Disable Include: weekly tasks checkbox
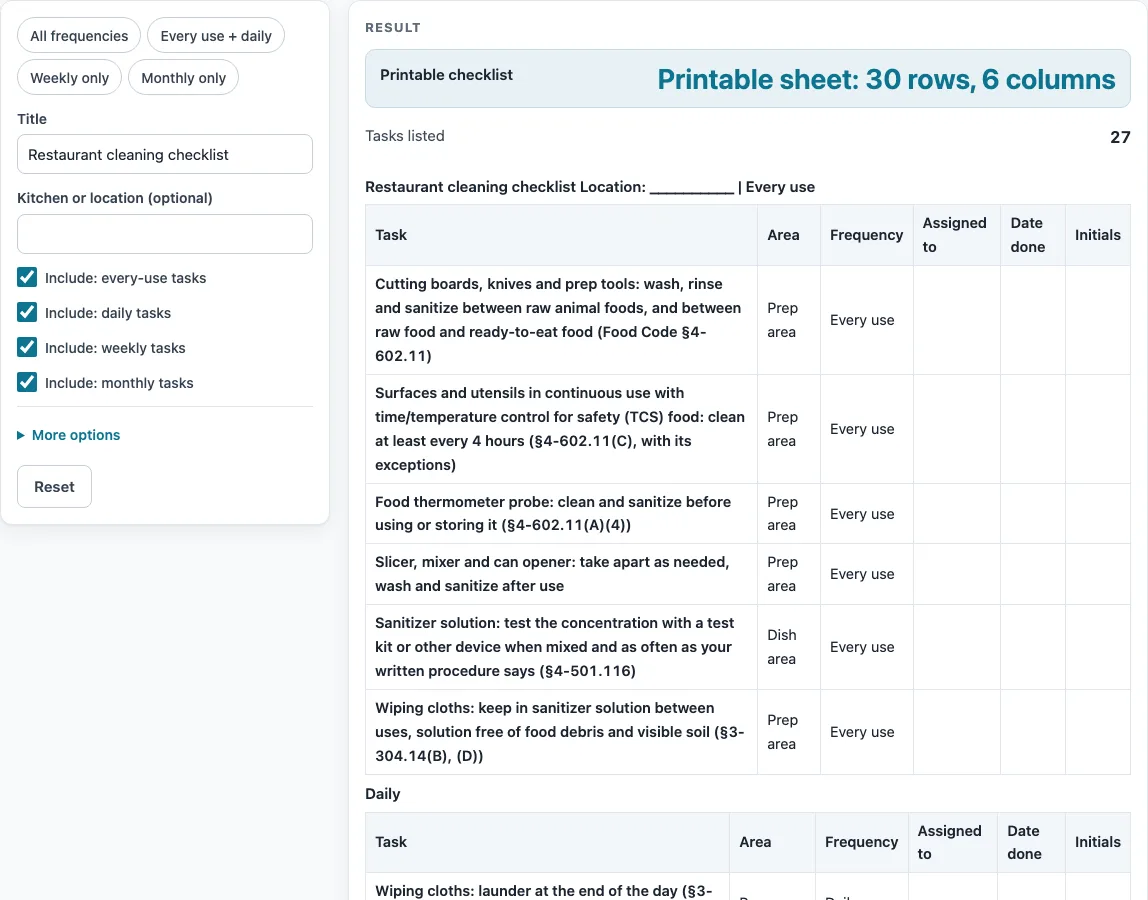Screen dimensions: 1148x900 [x=27, y=348]
